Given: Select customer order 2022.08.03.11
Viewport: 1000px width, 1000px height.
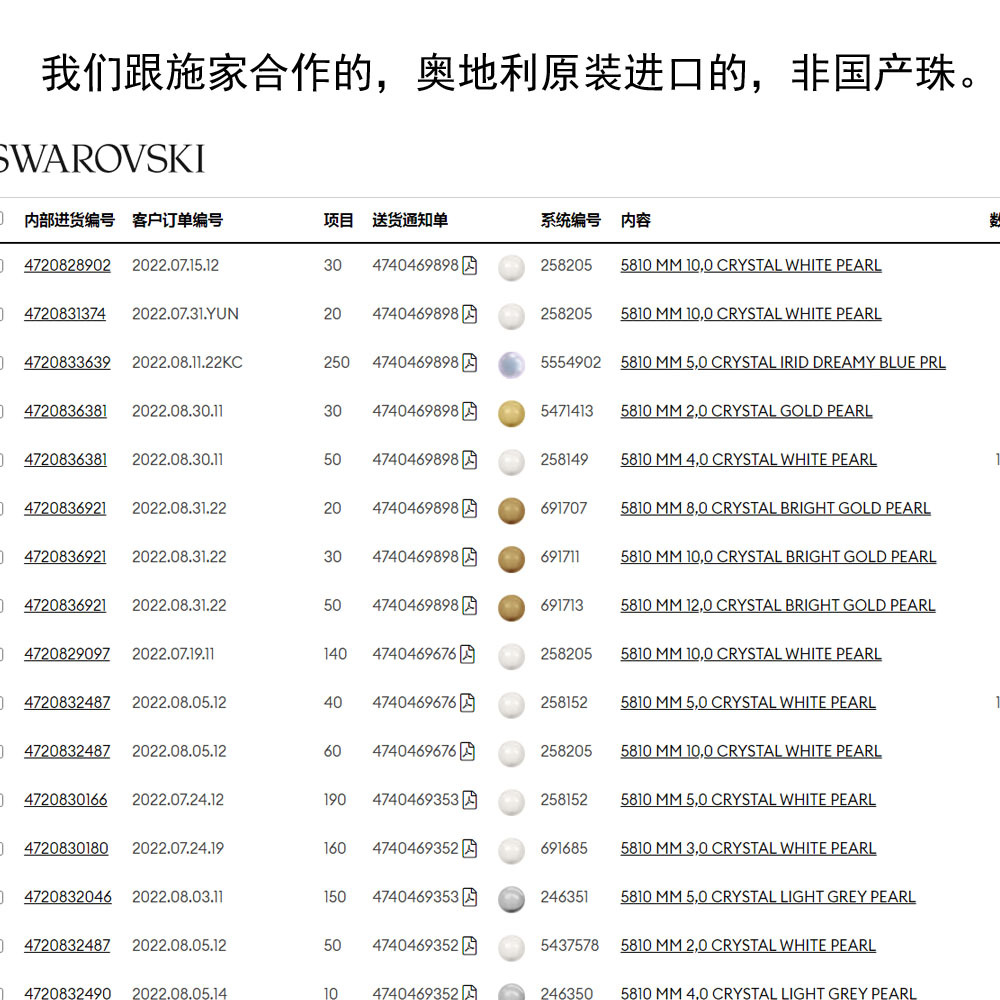Looking at the screenshot, I should coord(178,897).
